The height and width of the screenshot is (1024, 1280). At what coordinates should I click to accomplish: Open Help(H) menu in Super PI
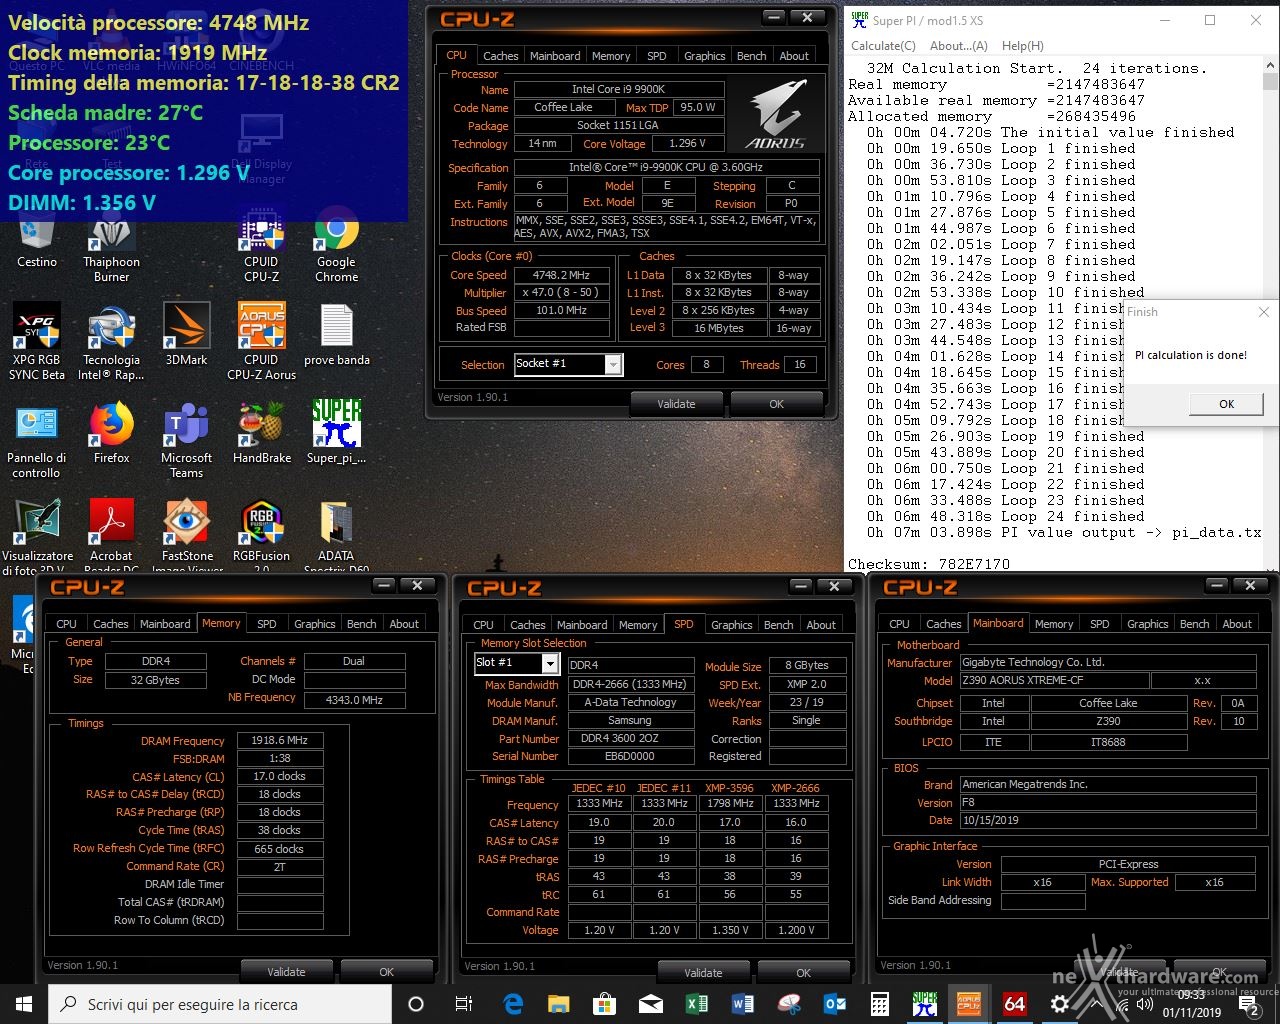pyautogui.click(x=1022, y=46)
